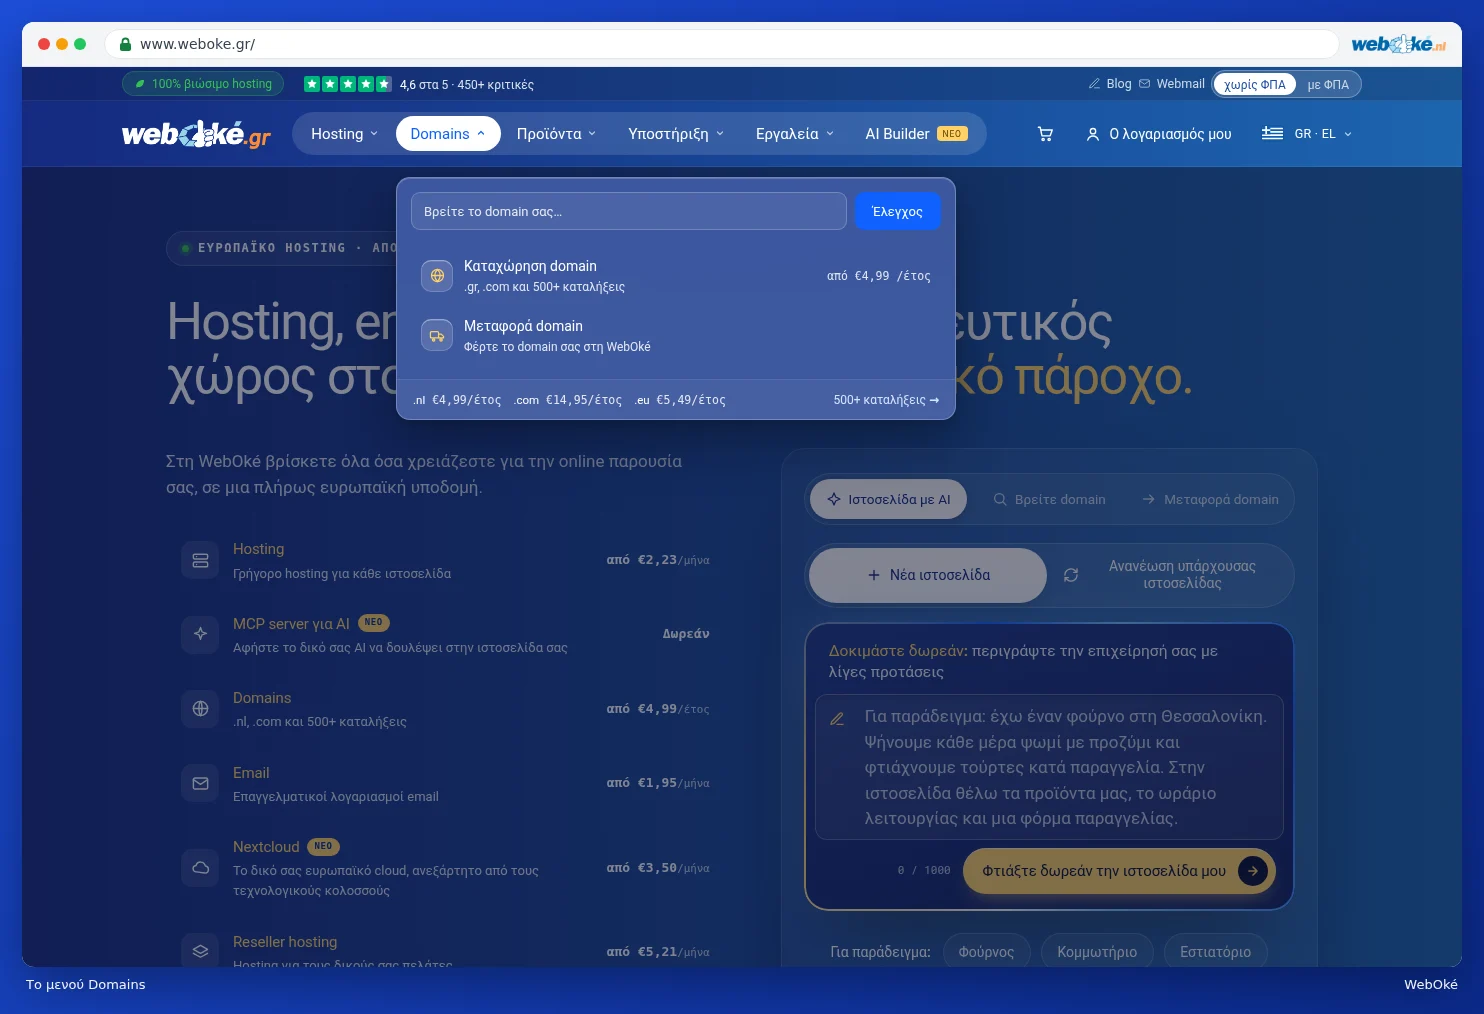Click the globe icon for Καταχώρηση domain
1484x1014 pixels.
437,275
